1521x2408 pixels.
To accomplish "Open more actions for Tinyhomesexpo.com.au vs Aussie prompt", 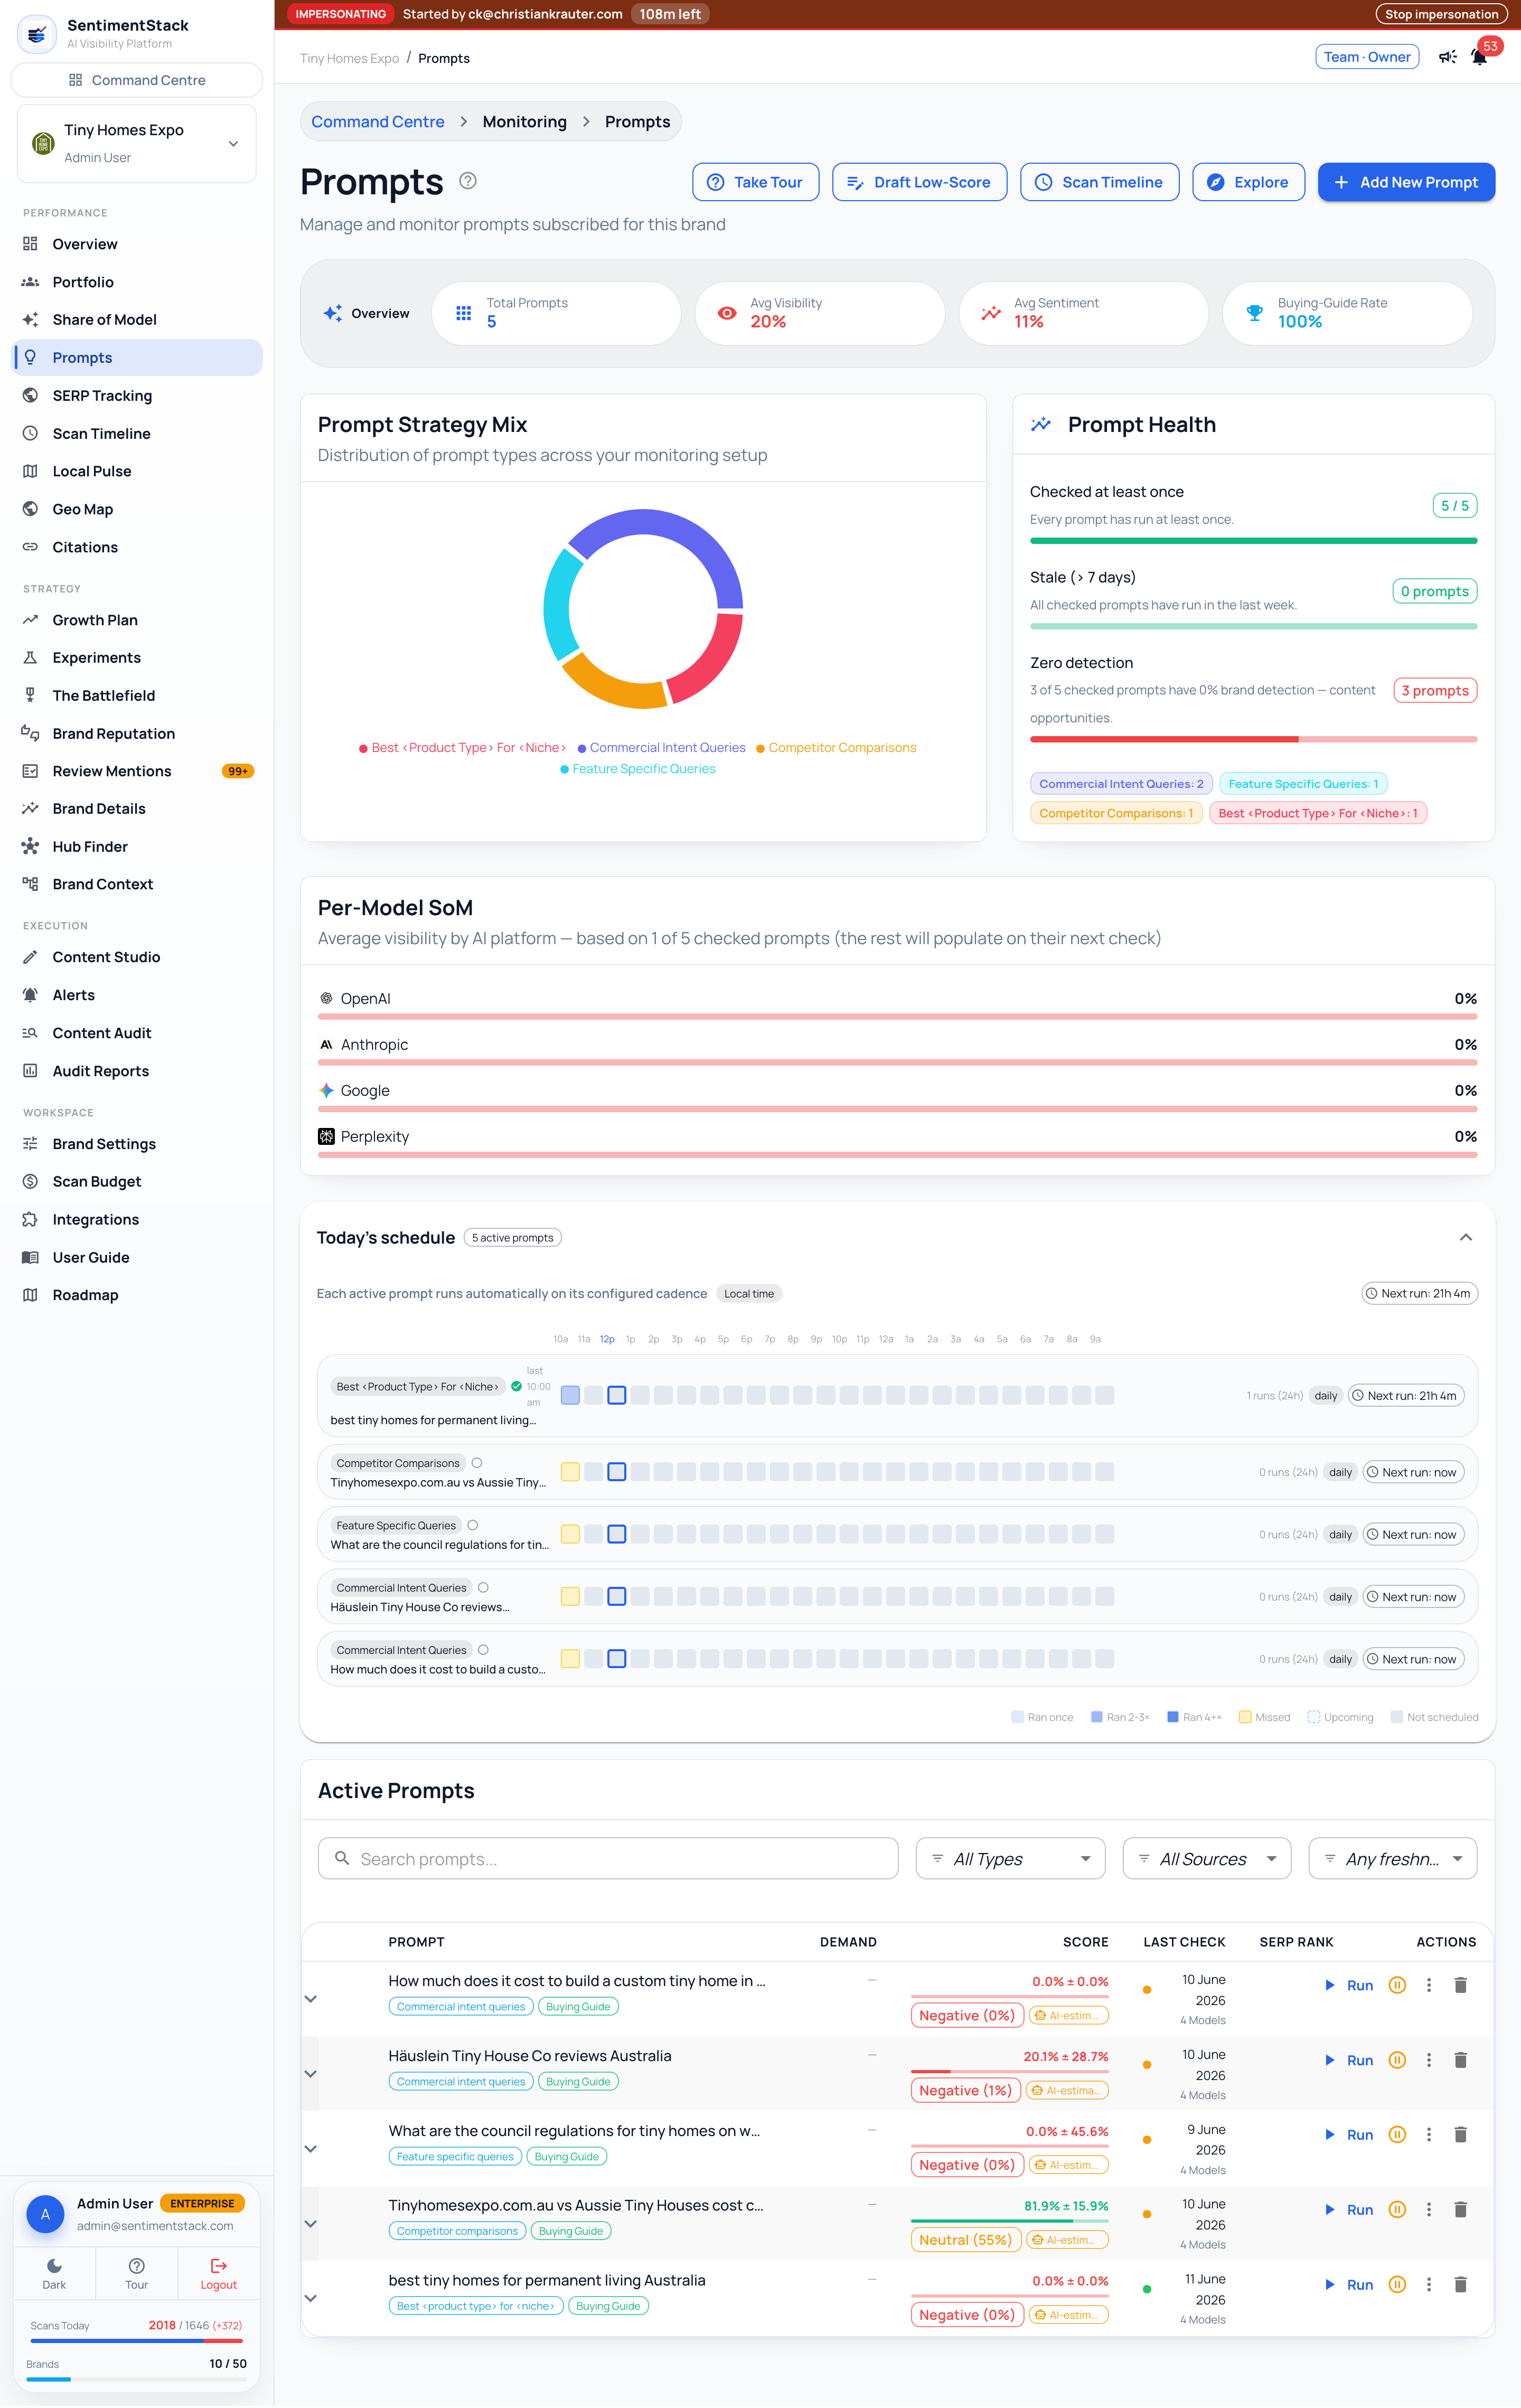I will (x=1428, y=2210).
